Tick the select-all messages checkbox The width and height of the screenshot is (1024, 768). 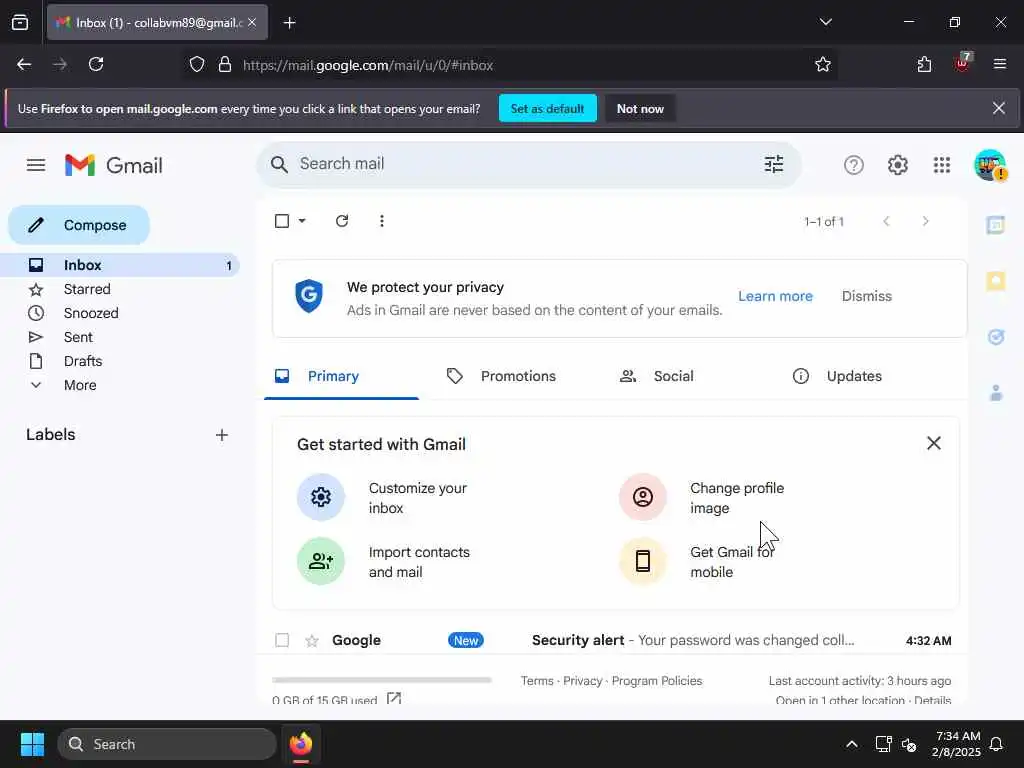(282, 221)
